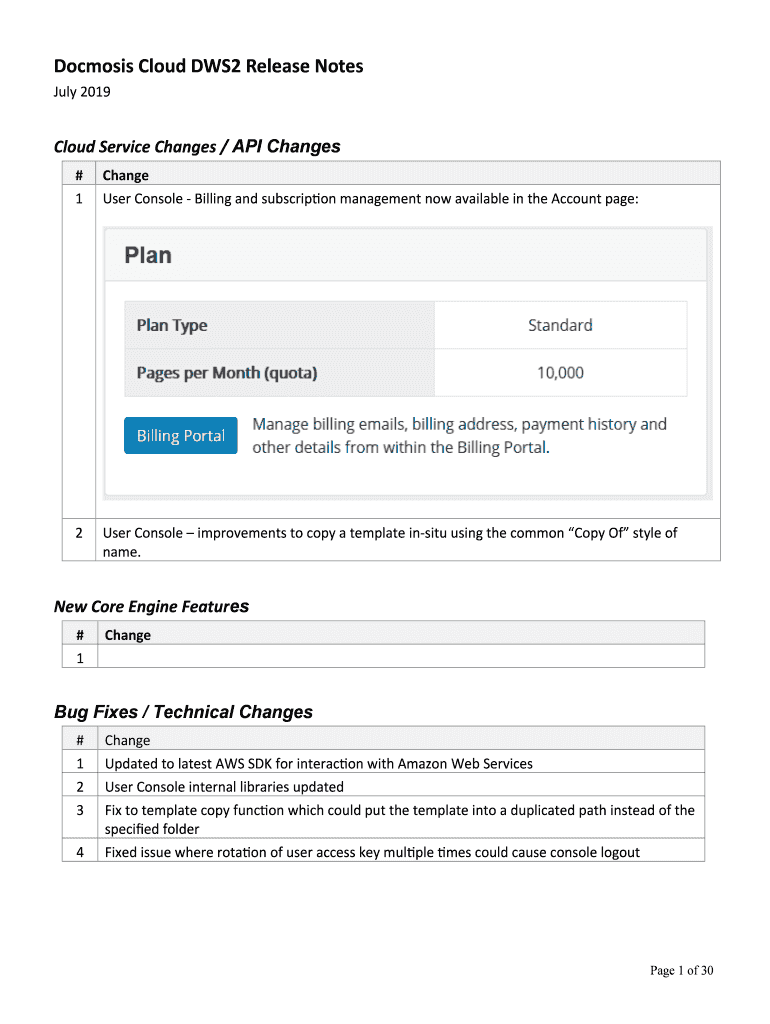This screenshot has width=770, height=1024.
Task: Click the Manage billing emails description text
Action: 459,436
